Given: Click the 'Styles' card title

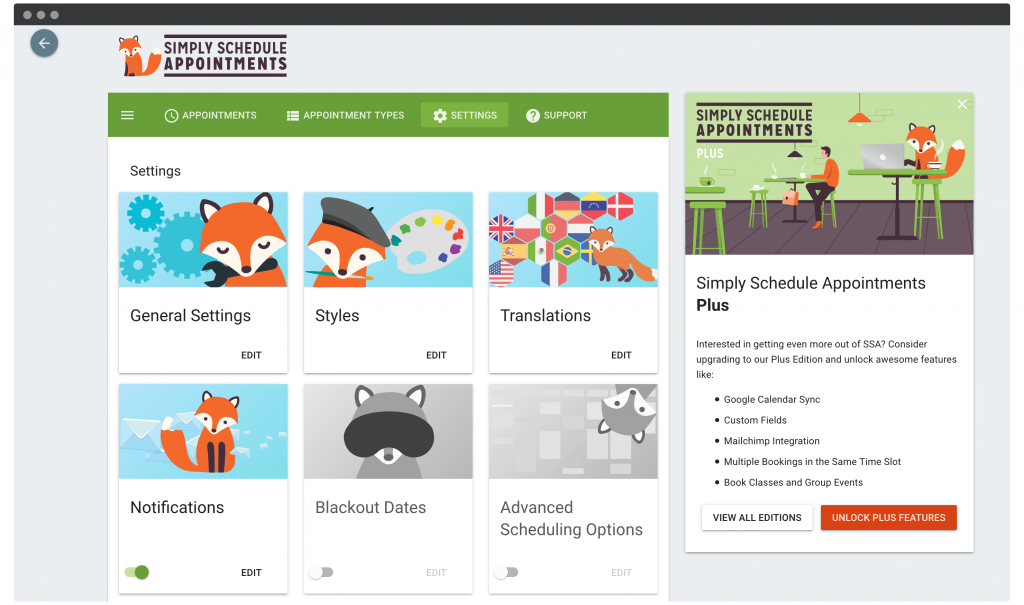Looking at the screenshot, I should 337,316.
